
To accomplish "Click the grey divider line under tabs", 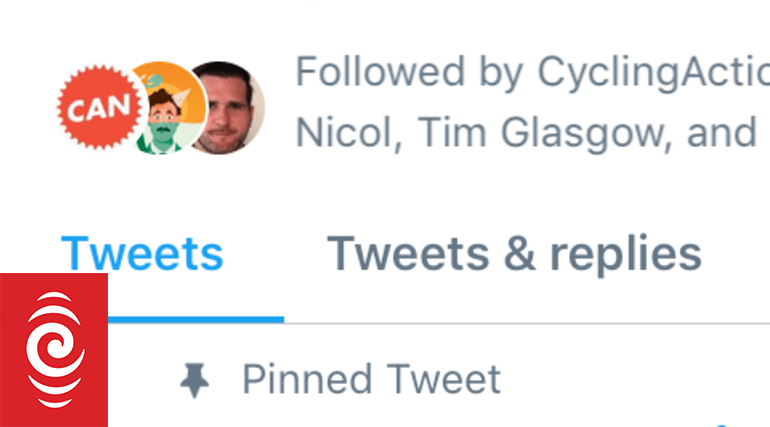I will [527, 323].
